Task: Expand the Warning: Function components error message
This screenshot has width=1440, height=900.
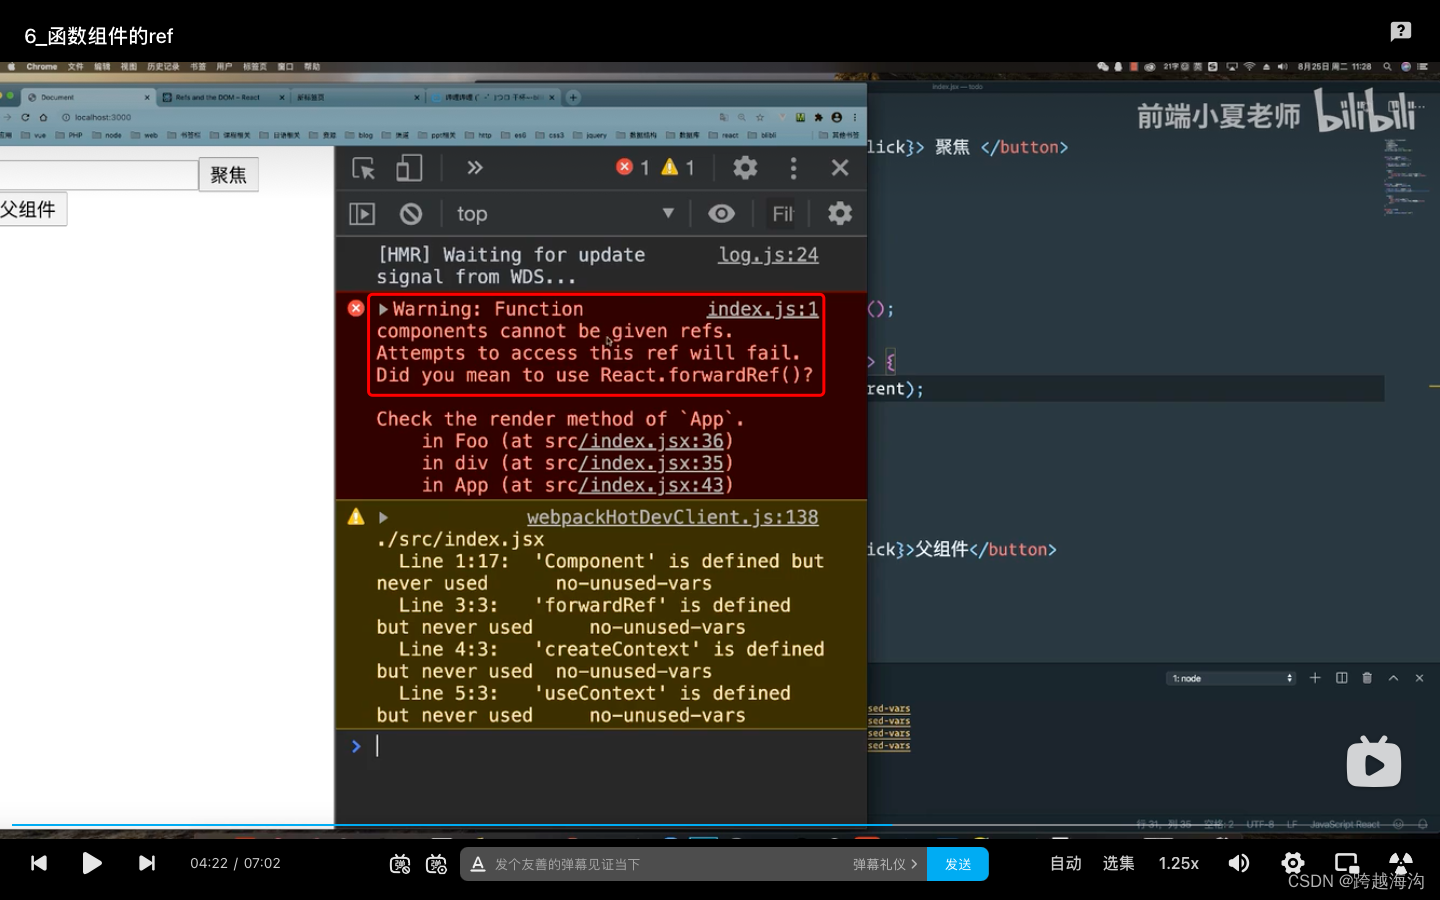Action: pyautogui.click(x=383, y=309)
